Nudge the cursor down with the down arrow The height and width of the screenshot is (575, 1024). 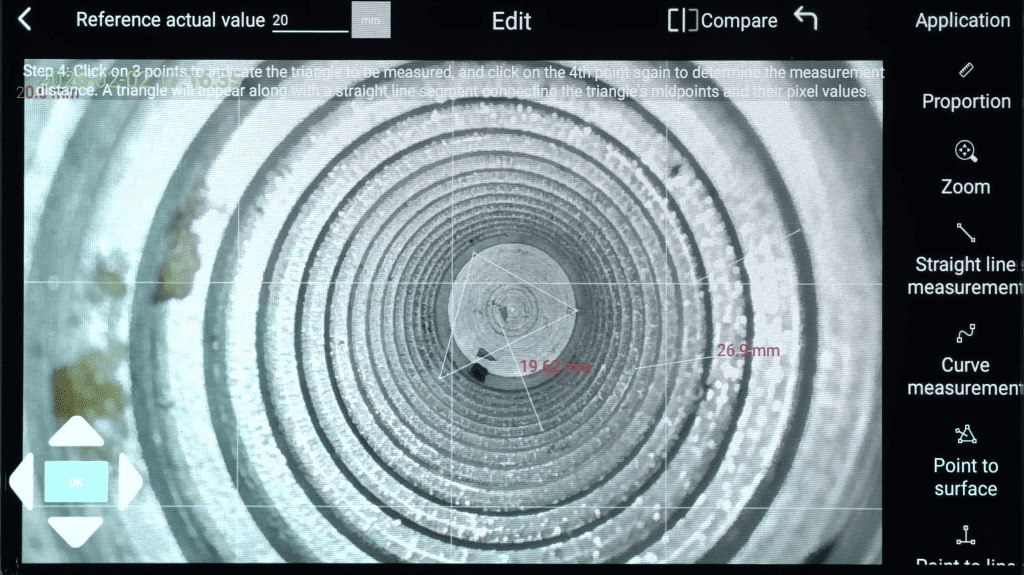click(x=76, y=529)
